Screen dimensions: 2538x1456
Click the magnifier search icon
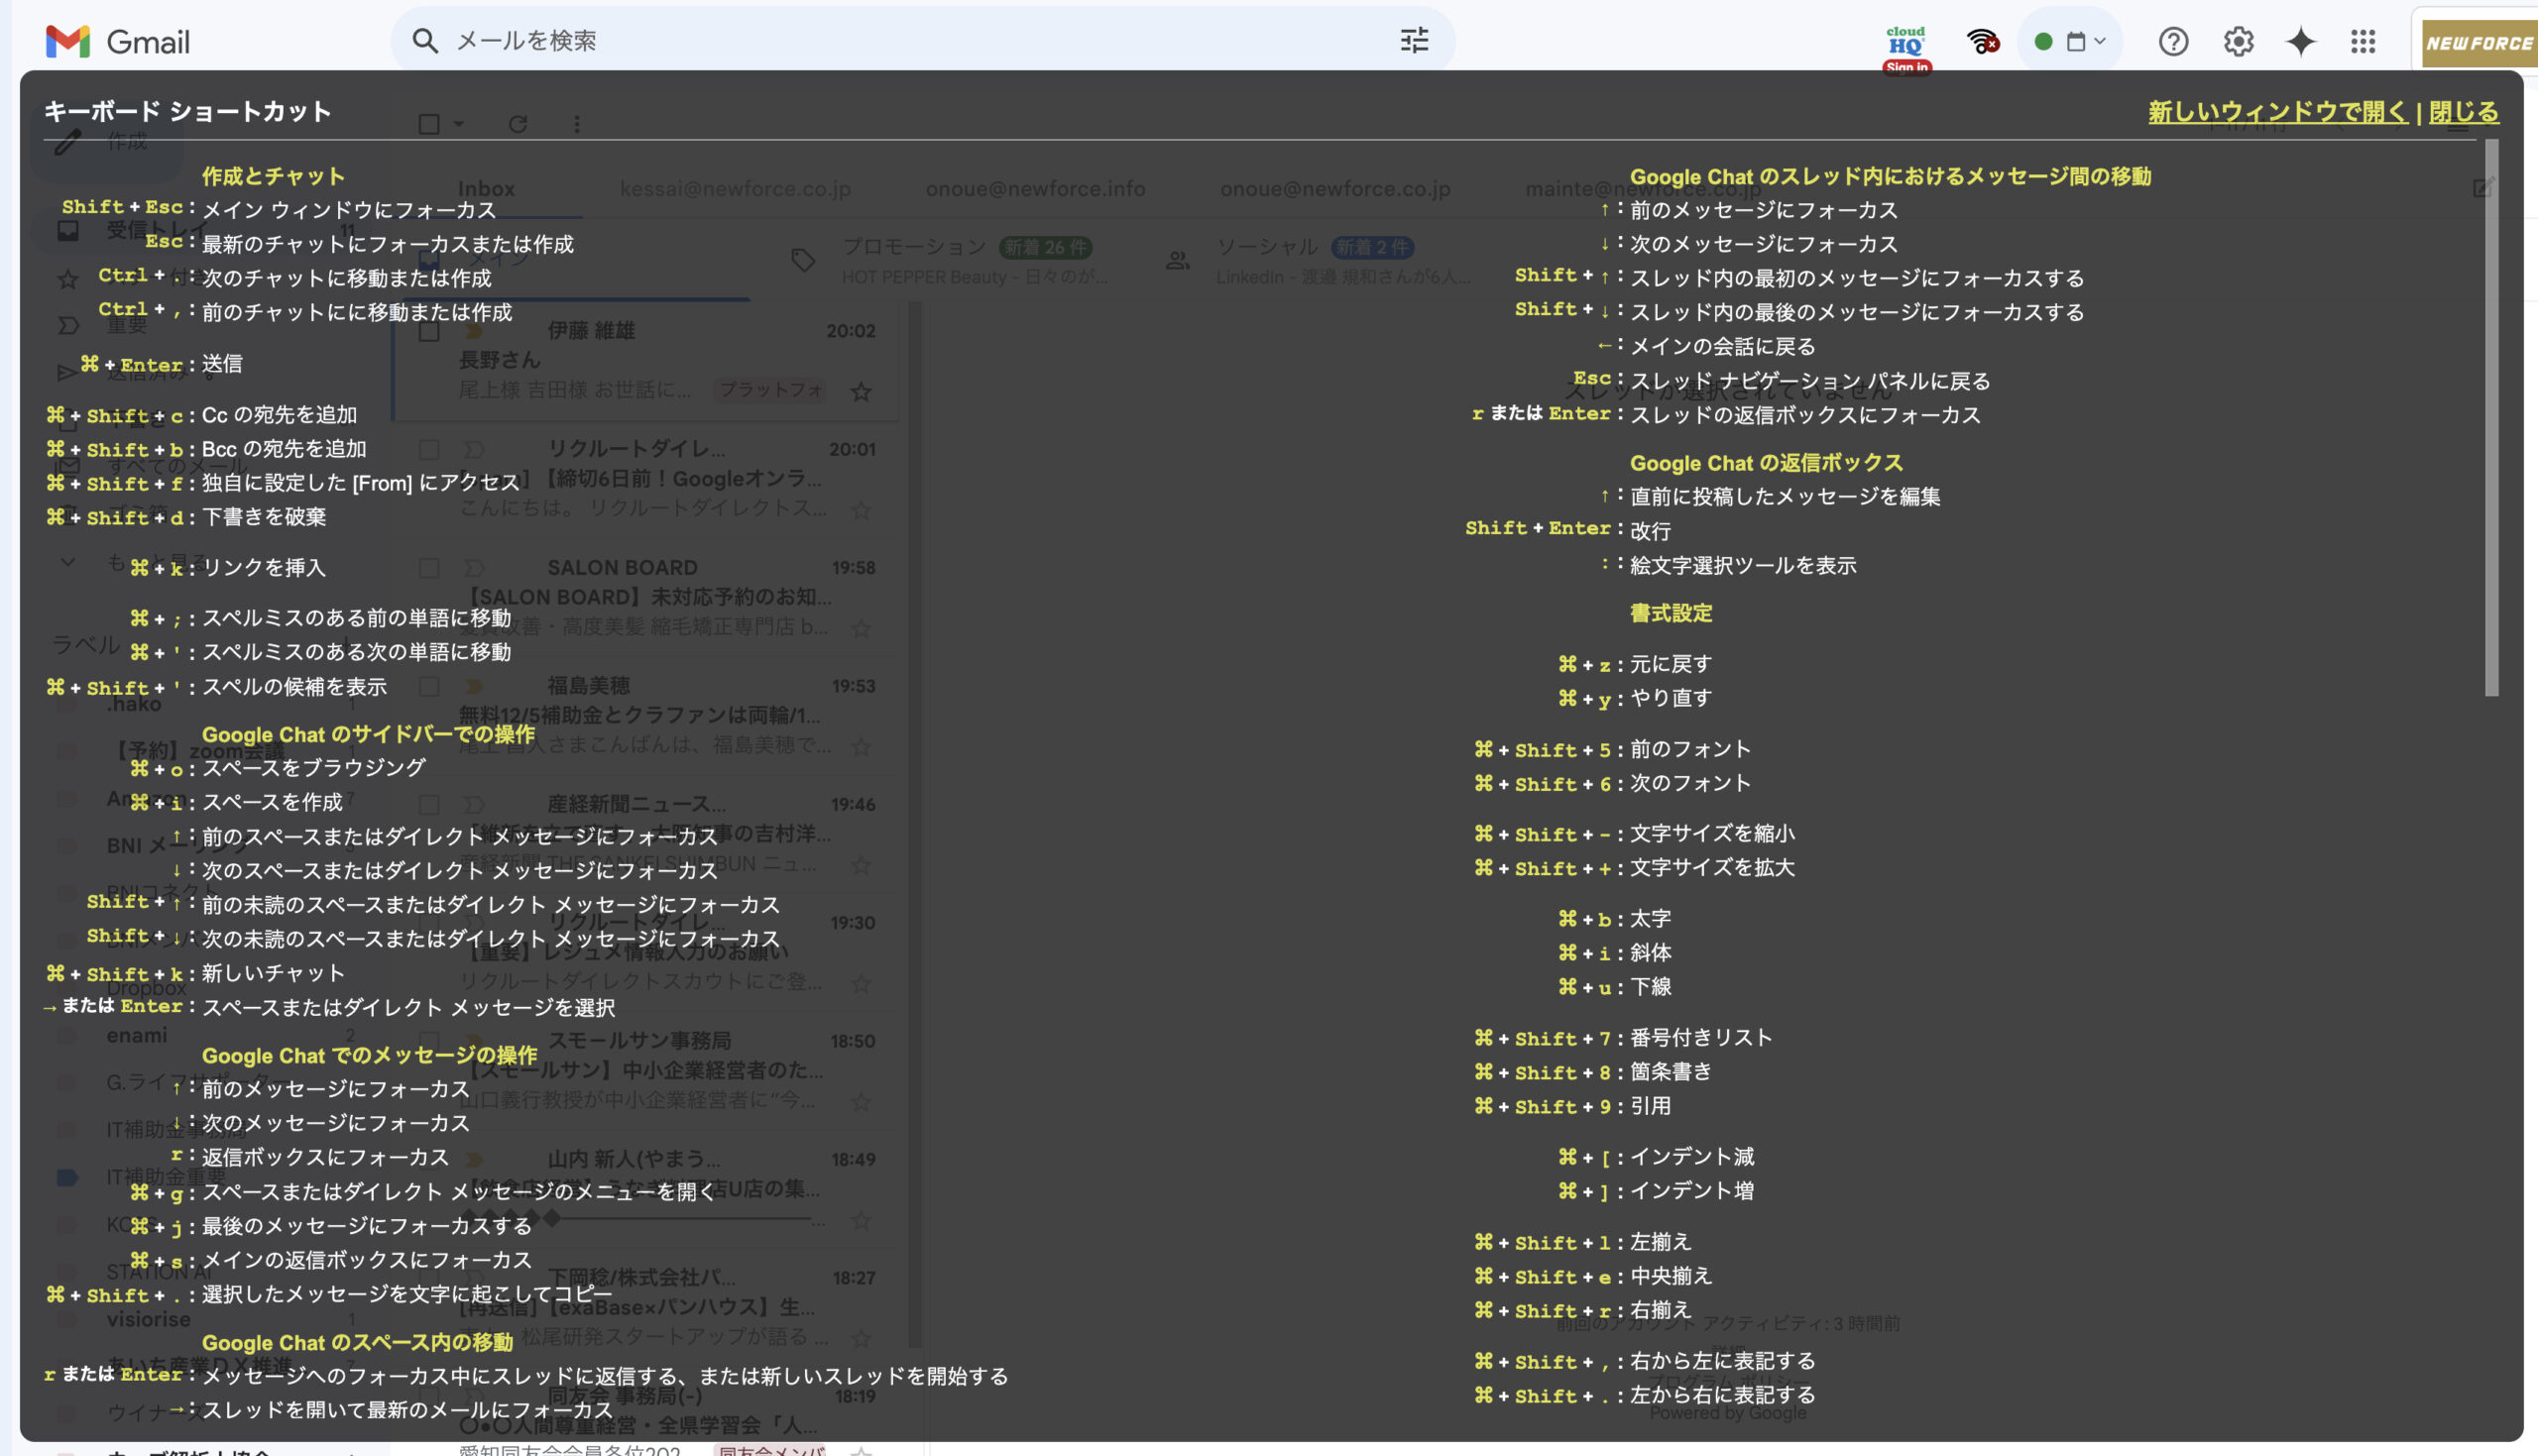coord(425,41)
